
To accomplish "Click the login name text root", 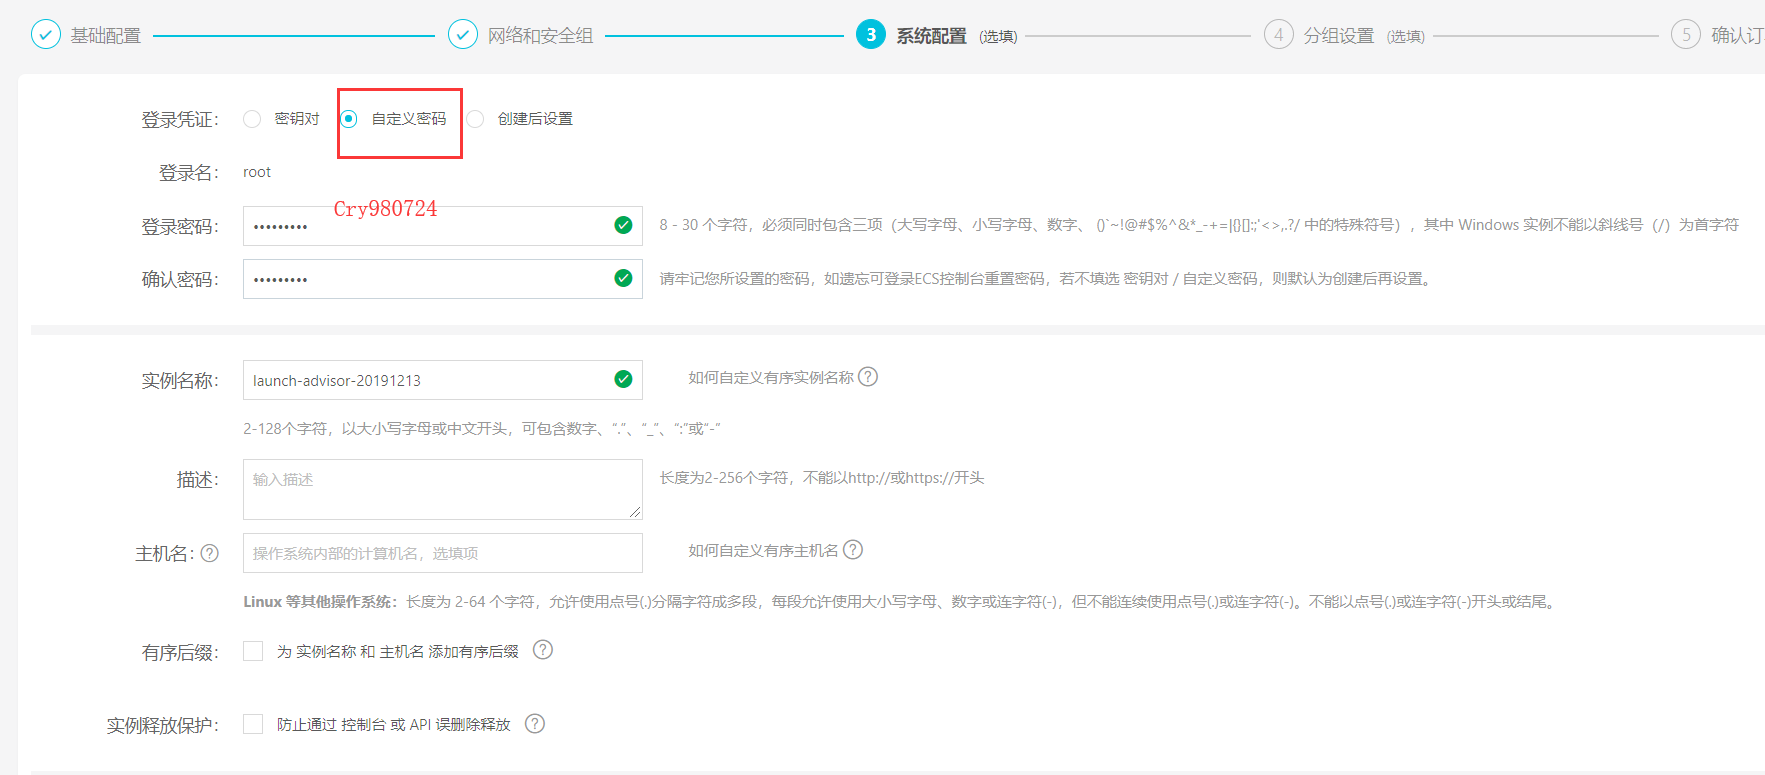I will pyautogui.click(x=257, y=172).
